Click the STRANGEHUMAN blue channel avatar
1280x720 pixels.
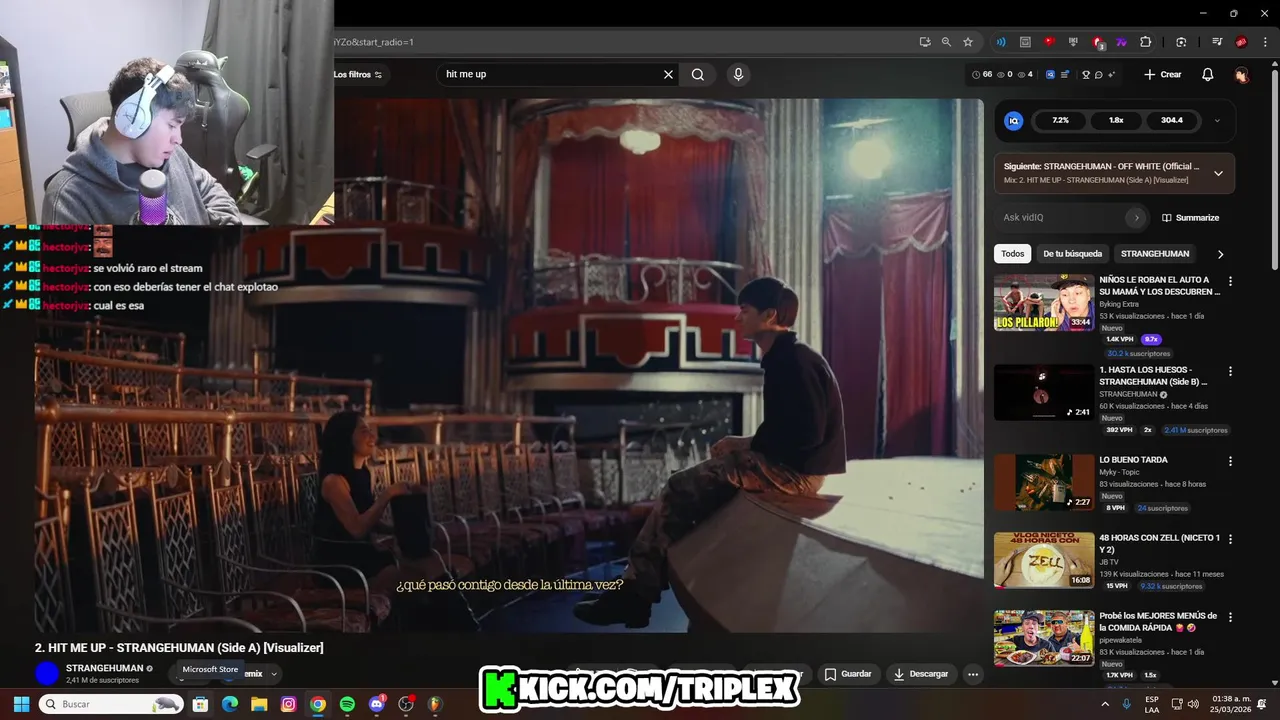tap(47, 673)
